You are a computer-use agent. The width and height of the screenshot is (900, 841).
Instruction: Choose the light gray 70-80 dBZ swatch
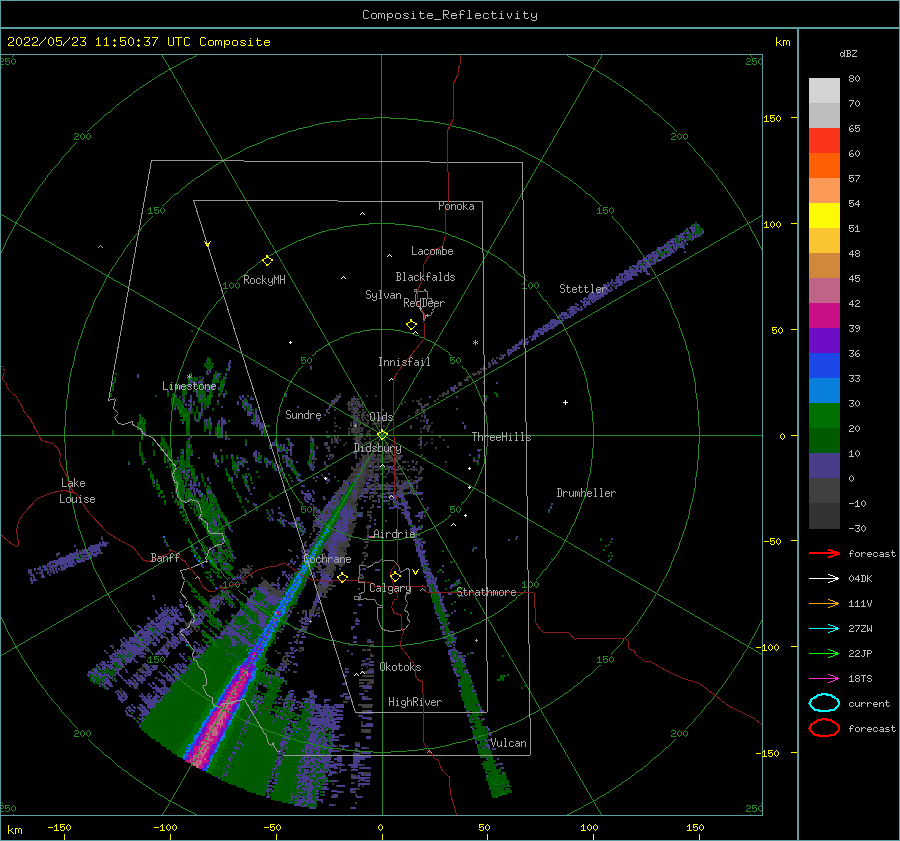click(x=824, y=91)
